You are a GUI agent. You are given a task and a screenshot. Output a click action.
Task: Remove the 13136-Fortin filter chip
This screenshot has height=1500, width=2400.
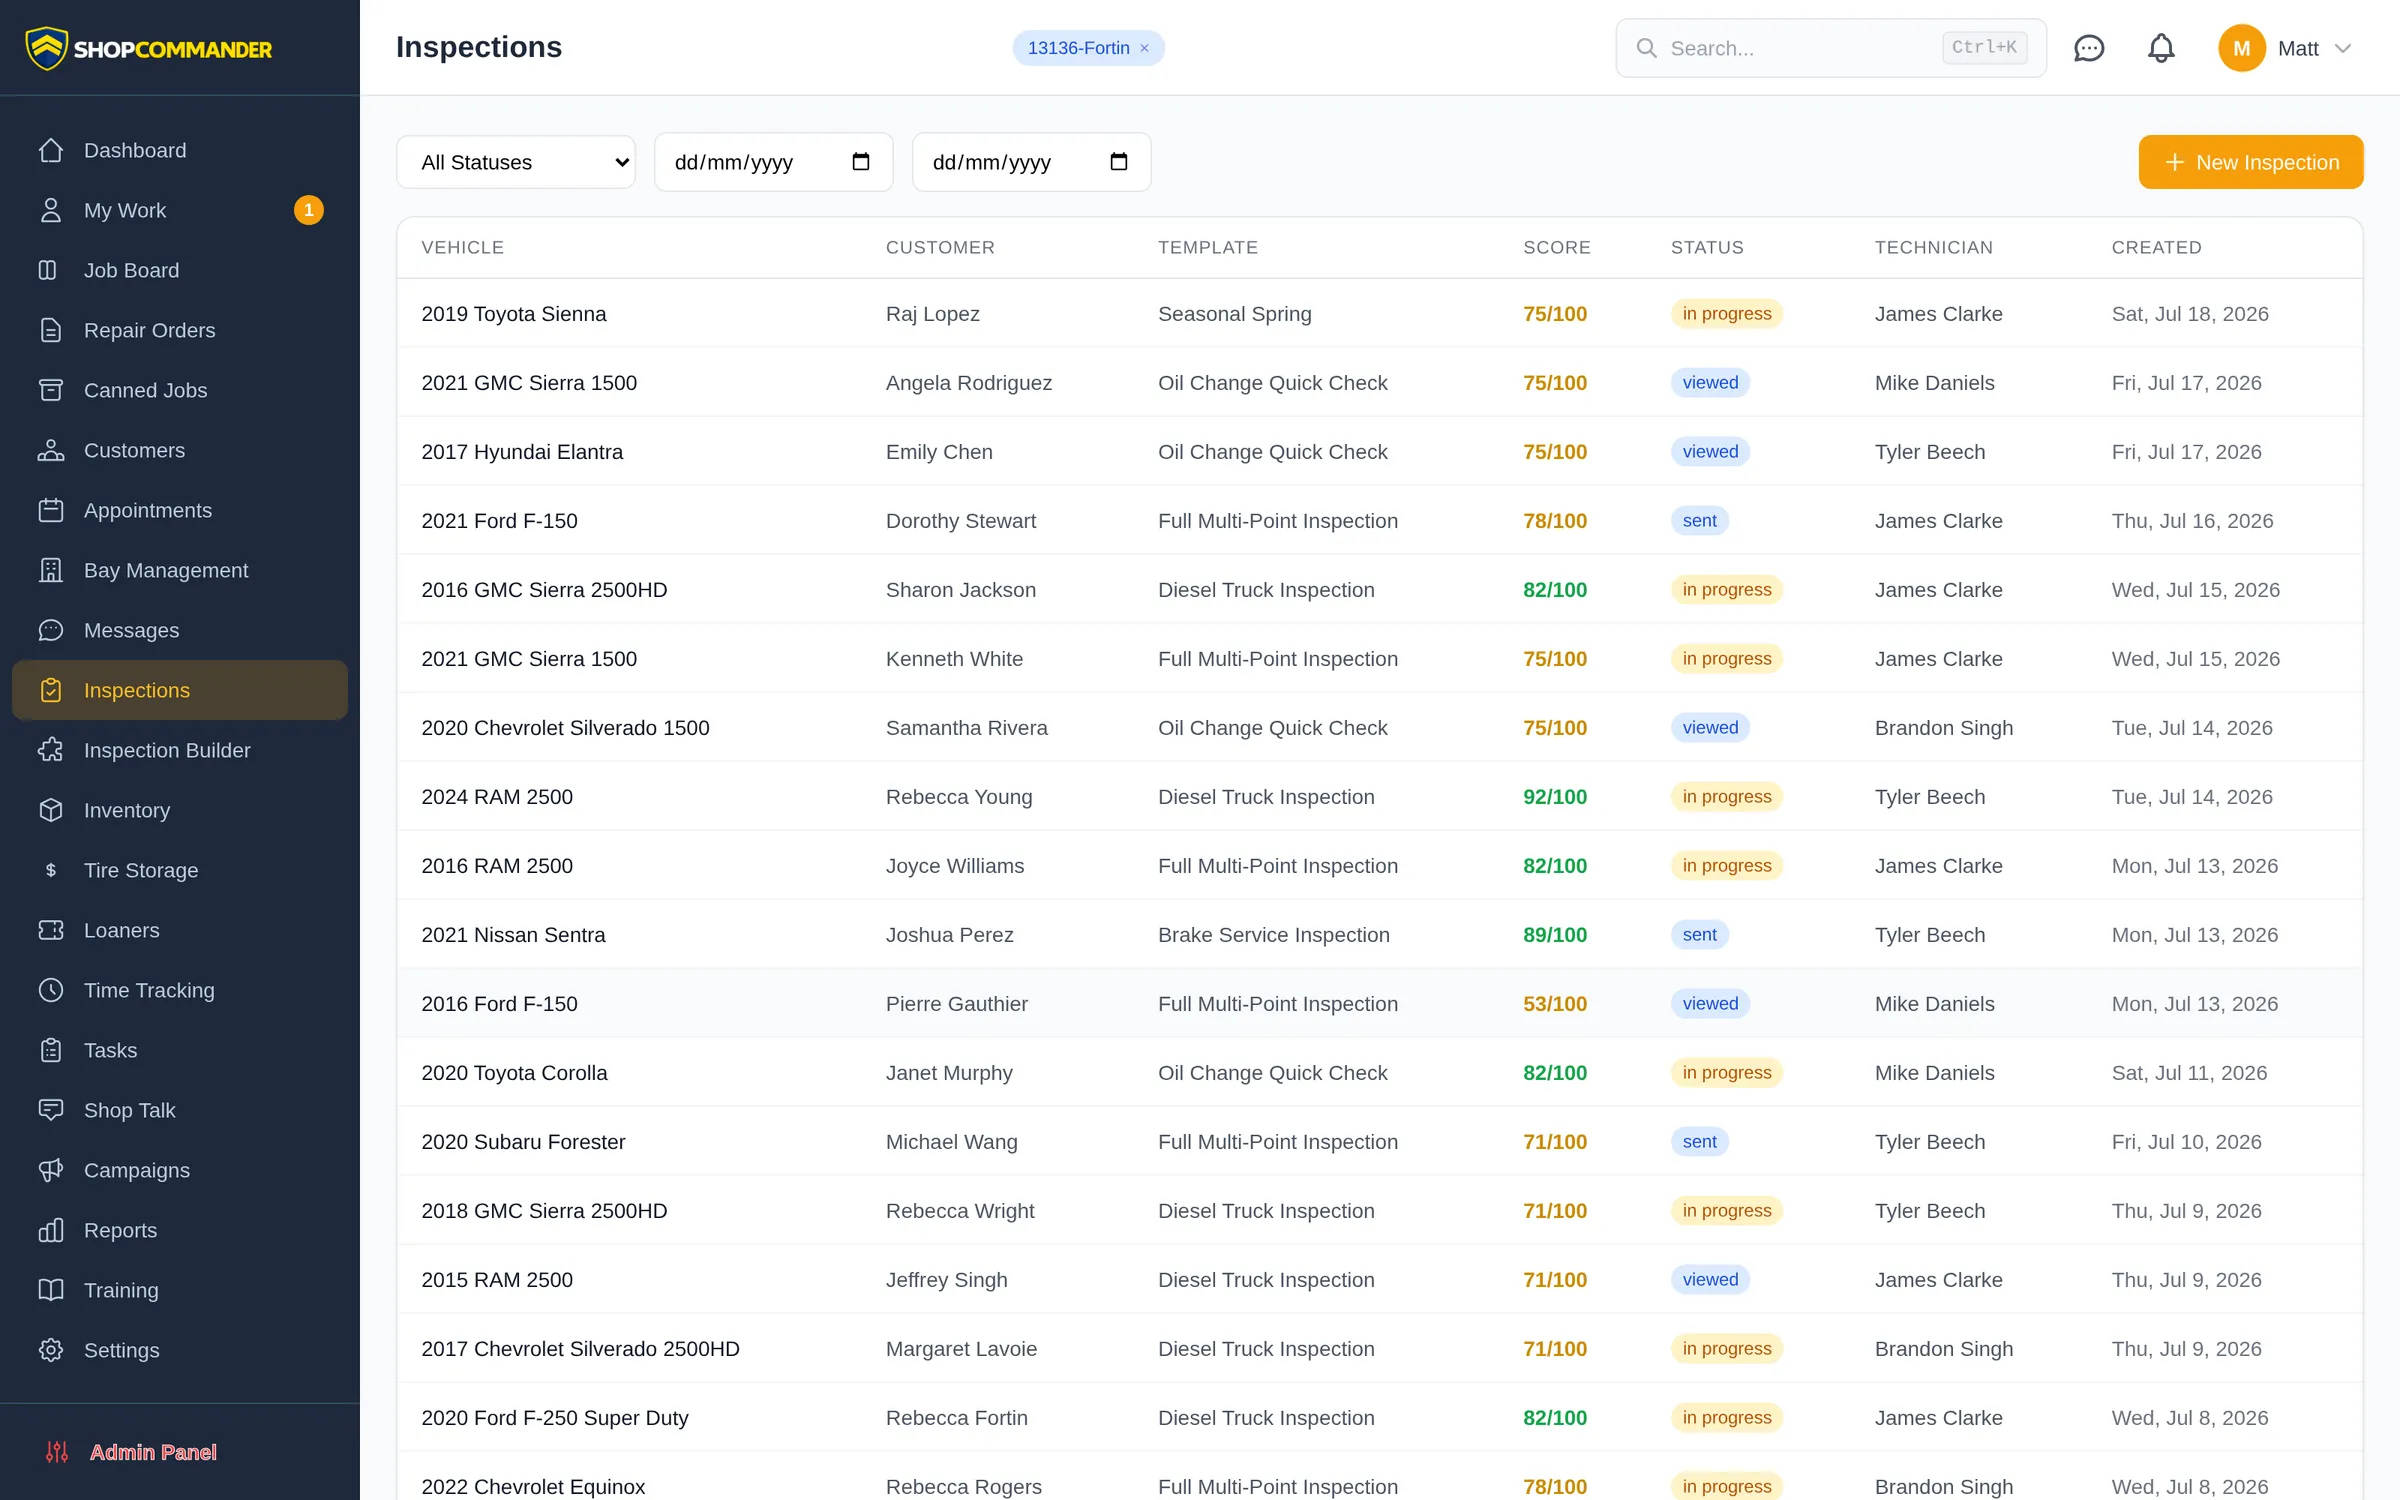pyautogui.click(x=1145, y=48)
